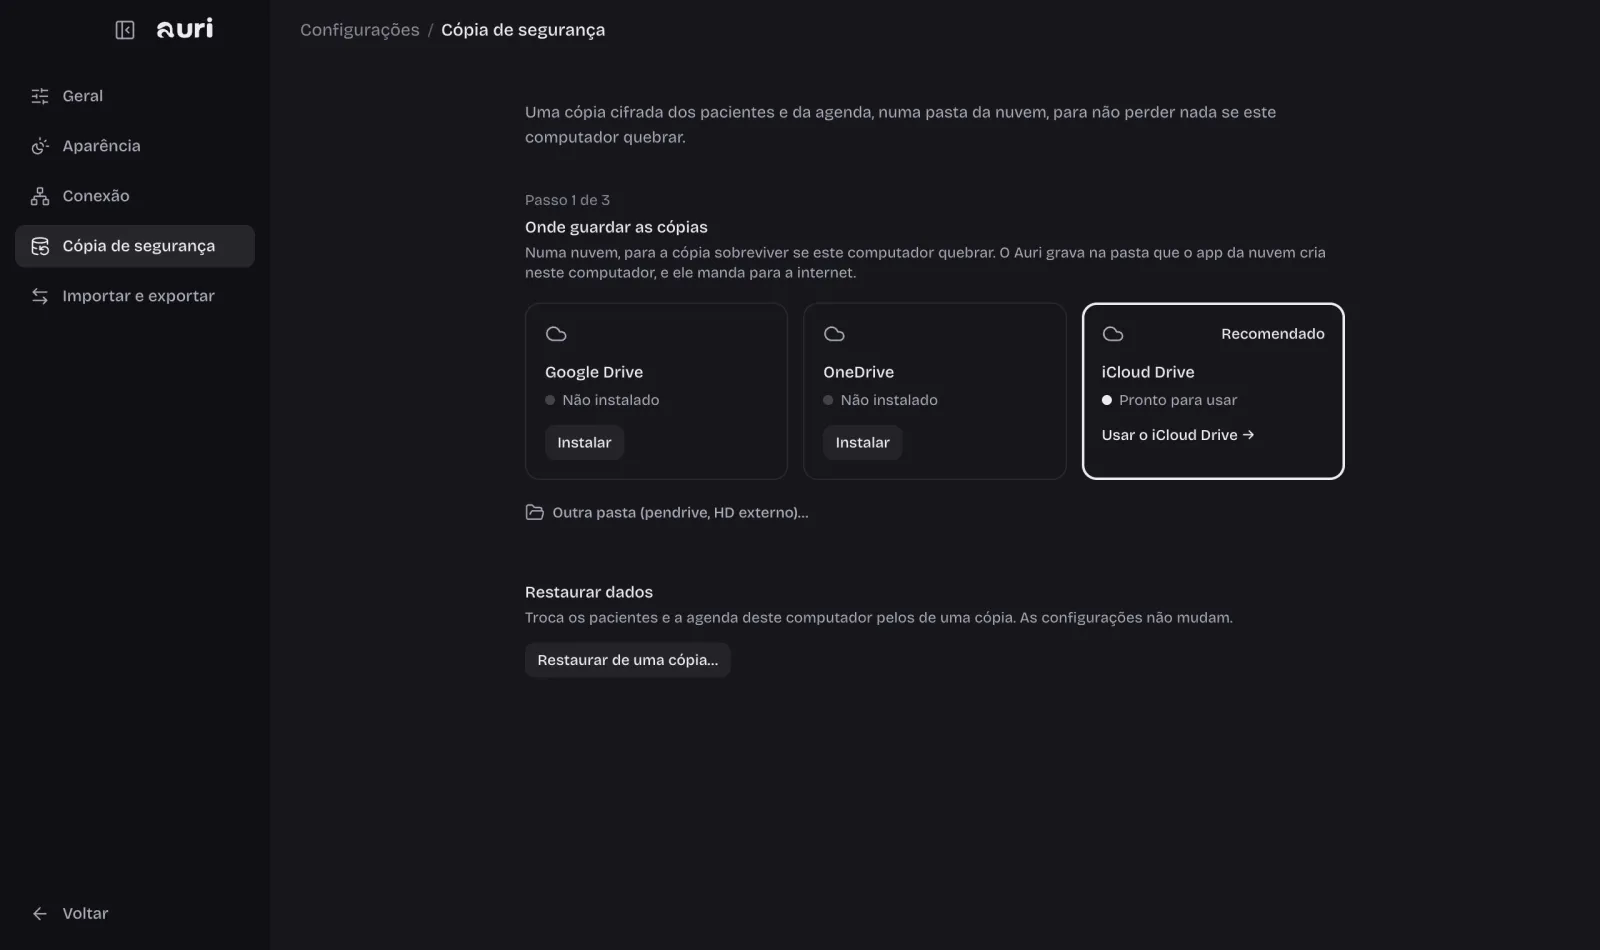Select the iCloud Drive card title
1600x950 pixels.
pos(1148,372)
